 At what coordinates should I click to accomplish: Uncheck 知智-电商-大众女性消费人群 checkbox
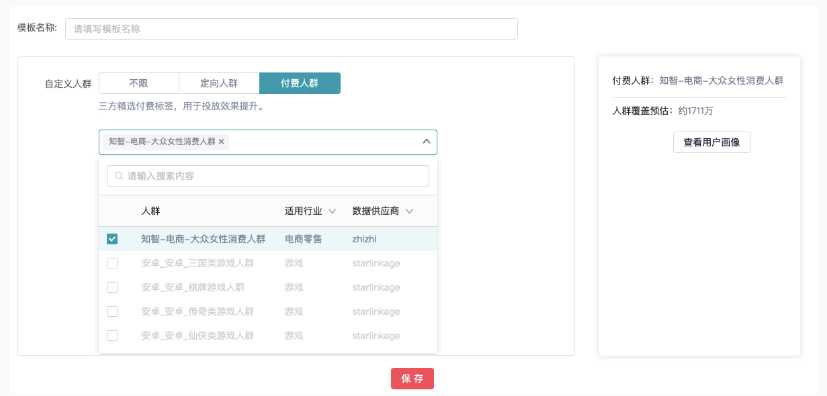pos(112,239)
